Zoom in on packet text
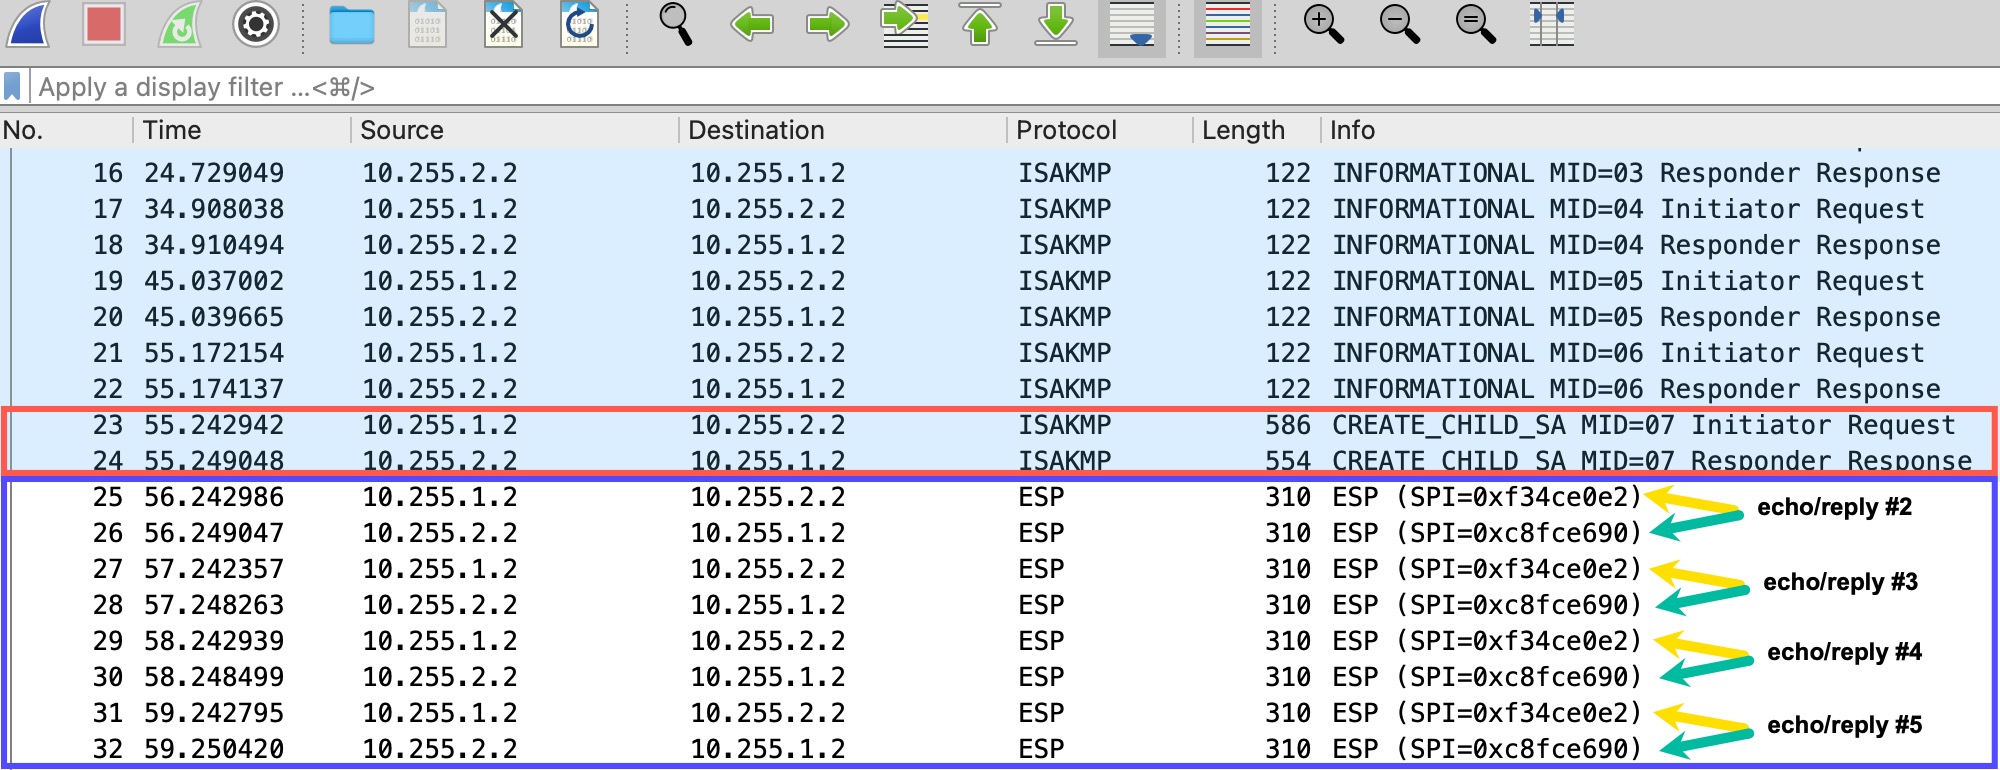The image size is (2000, 770). pyautogui.click(x=1323, y=25)
